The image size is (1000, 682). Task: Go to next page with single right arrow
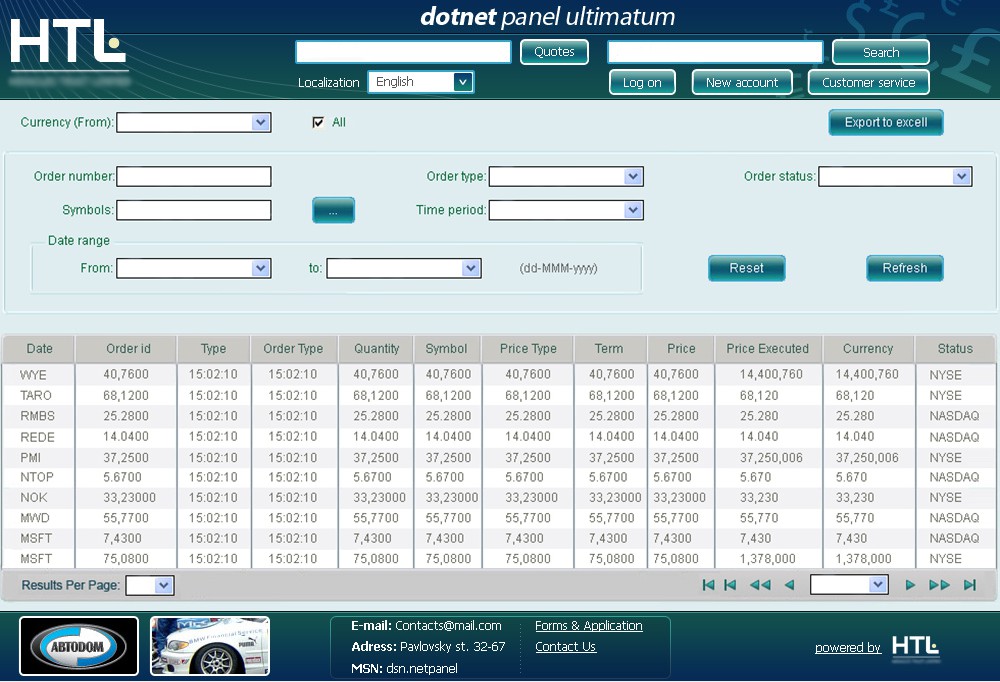[910, 585]
